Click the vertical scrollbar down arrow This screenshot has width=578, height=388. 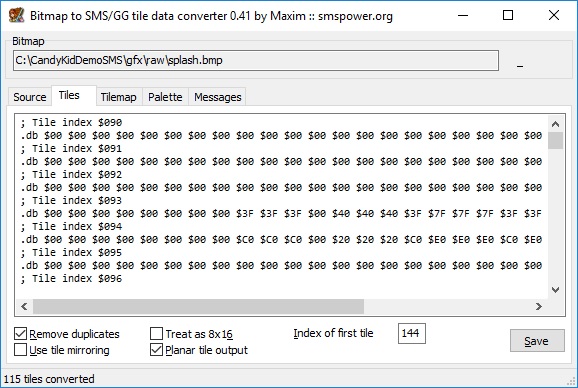pyautogui.click(x=556, y=290)
